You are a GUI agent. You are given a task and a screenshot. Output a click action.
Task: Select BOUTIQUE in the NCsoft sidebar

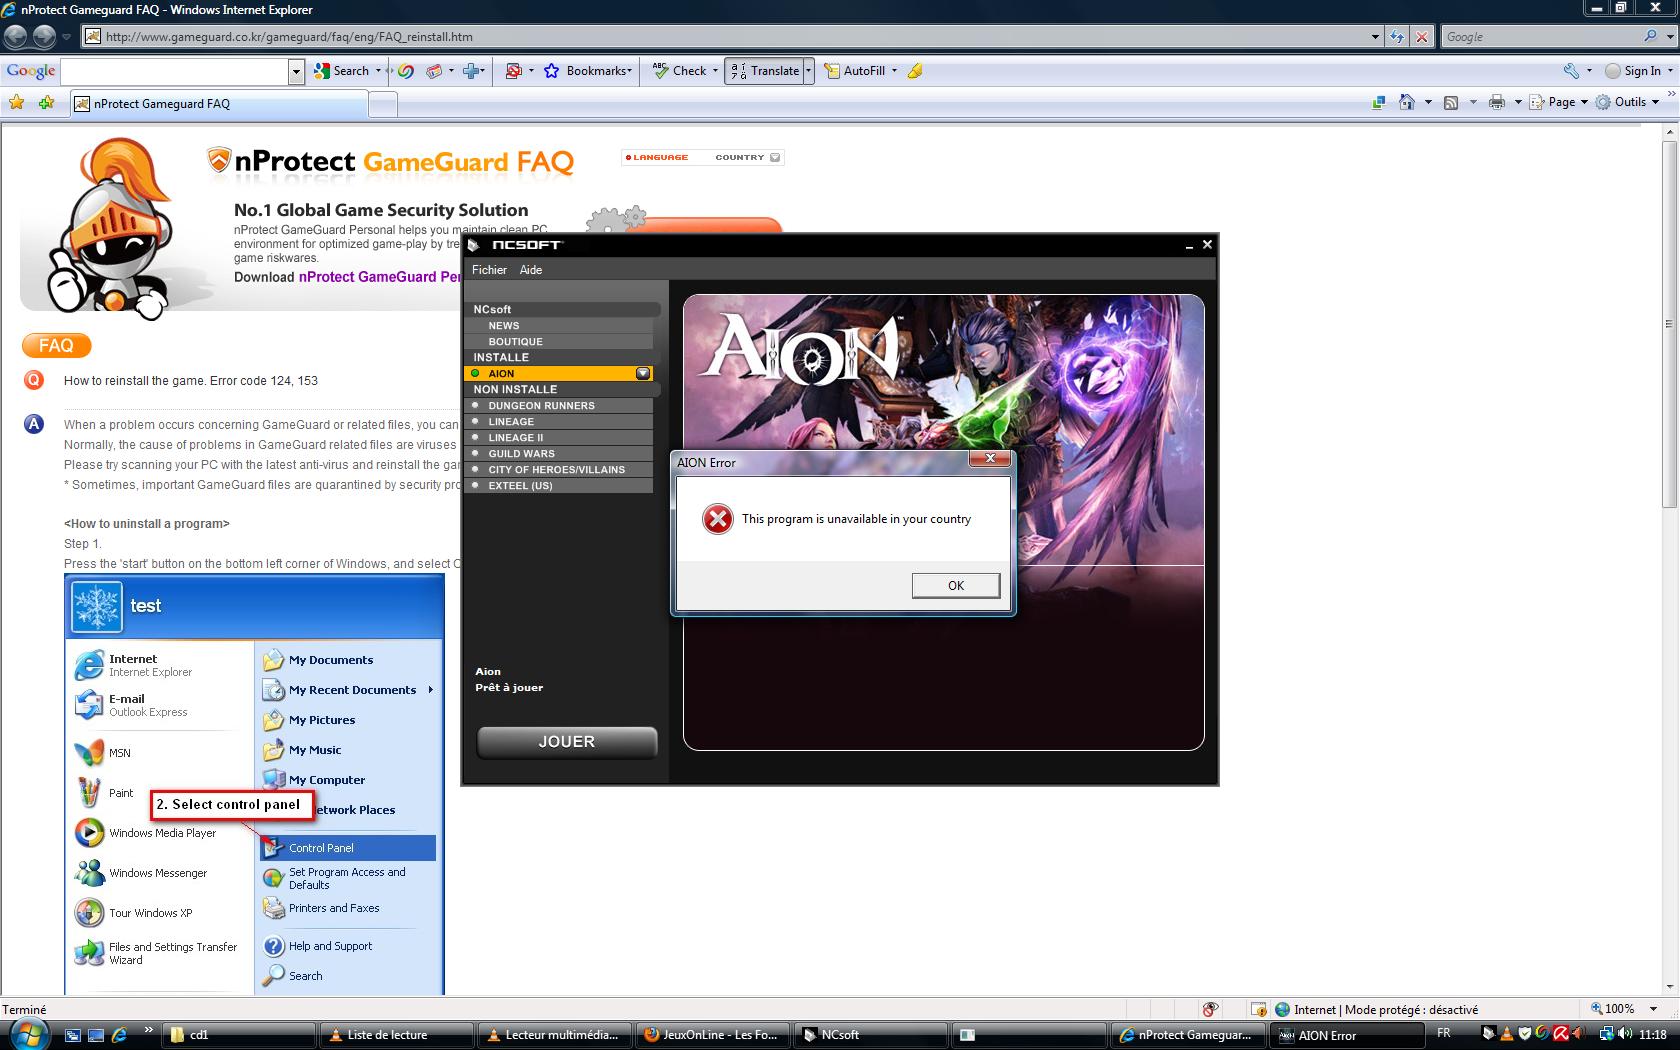click(559, 342)
